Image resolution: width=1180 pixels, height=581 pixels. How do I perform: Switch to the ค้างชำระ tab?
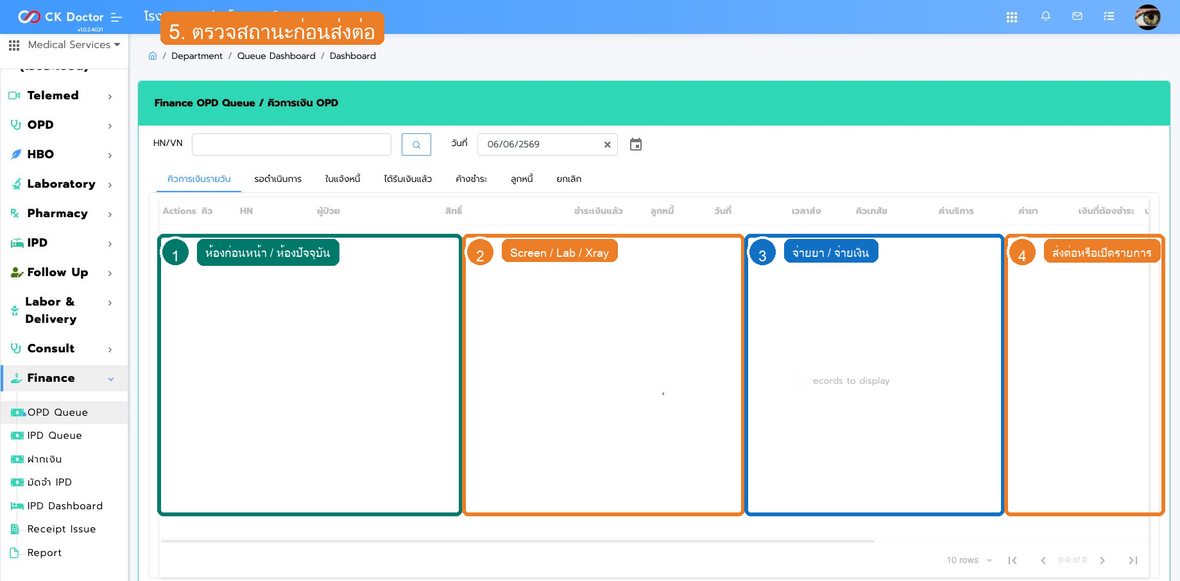(x=471, y=179)
